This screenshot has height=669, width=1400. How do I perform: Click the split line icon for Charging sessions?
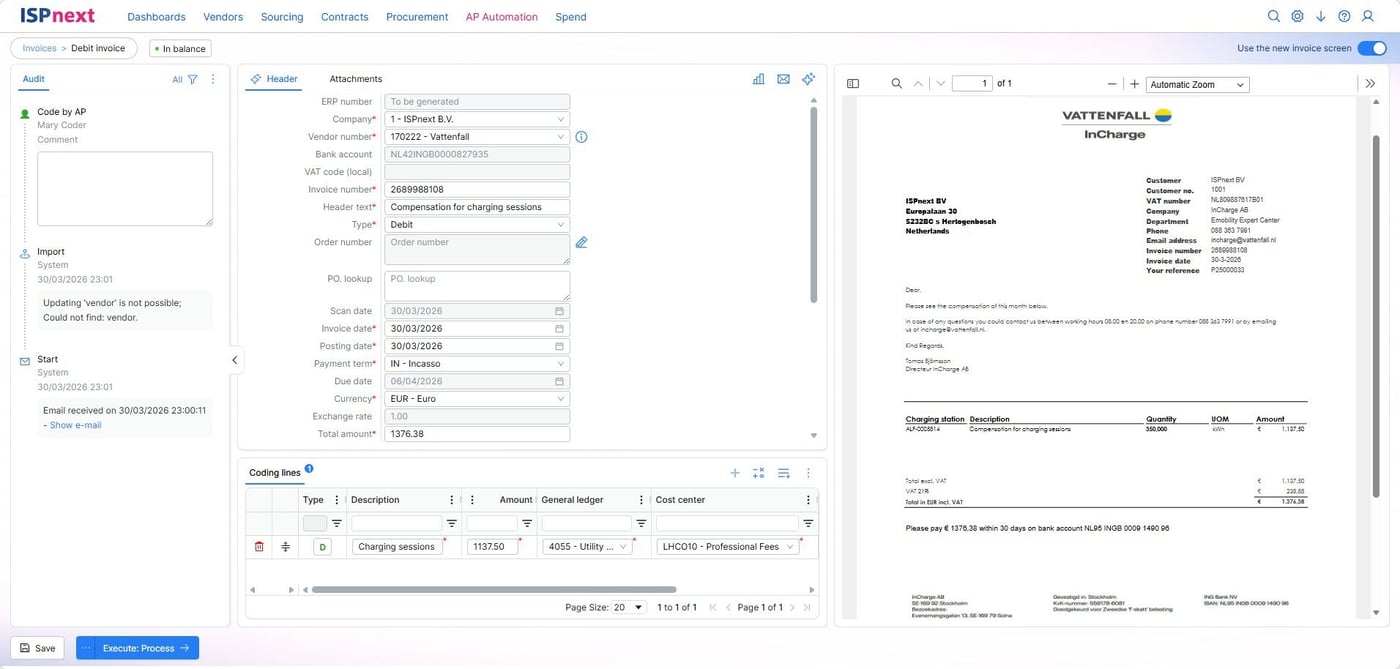285,547
